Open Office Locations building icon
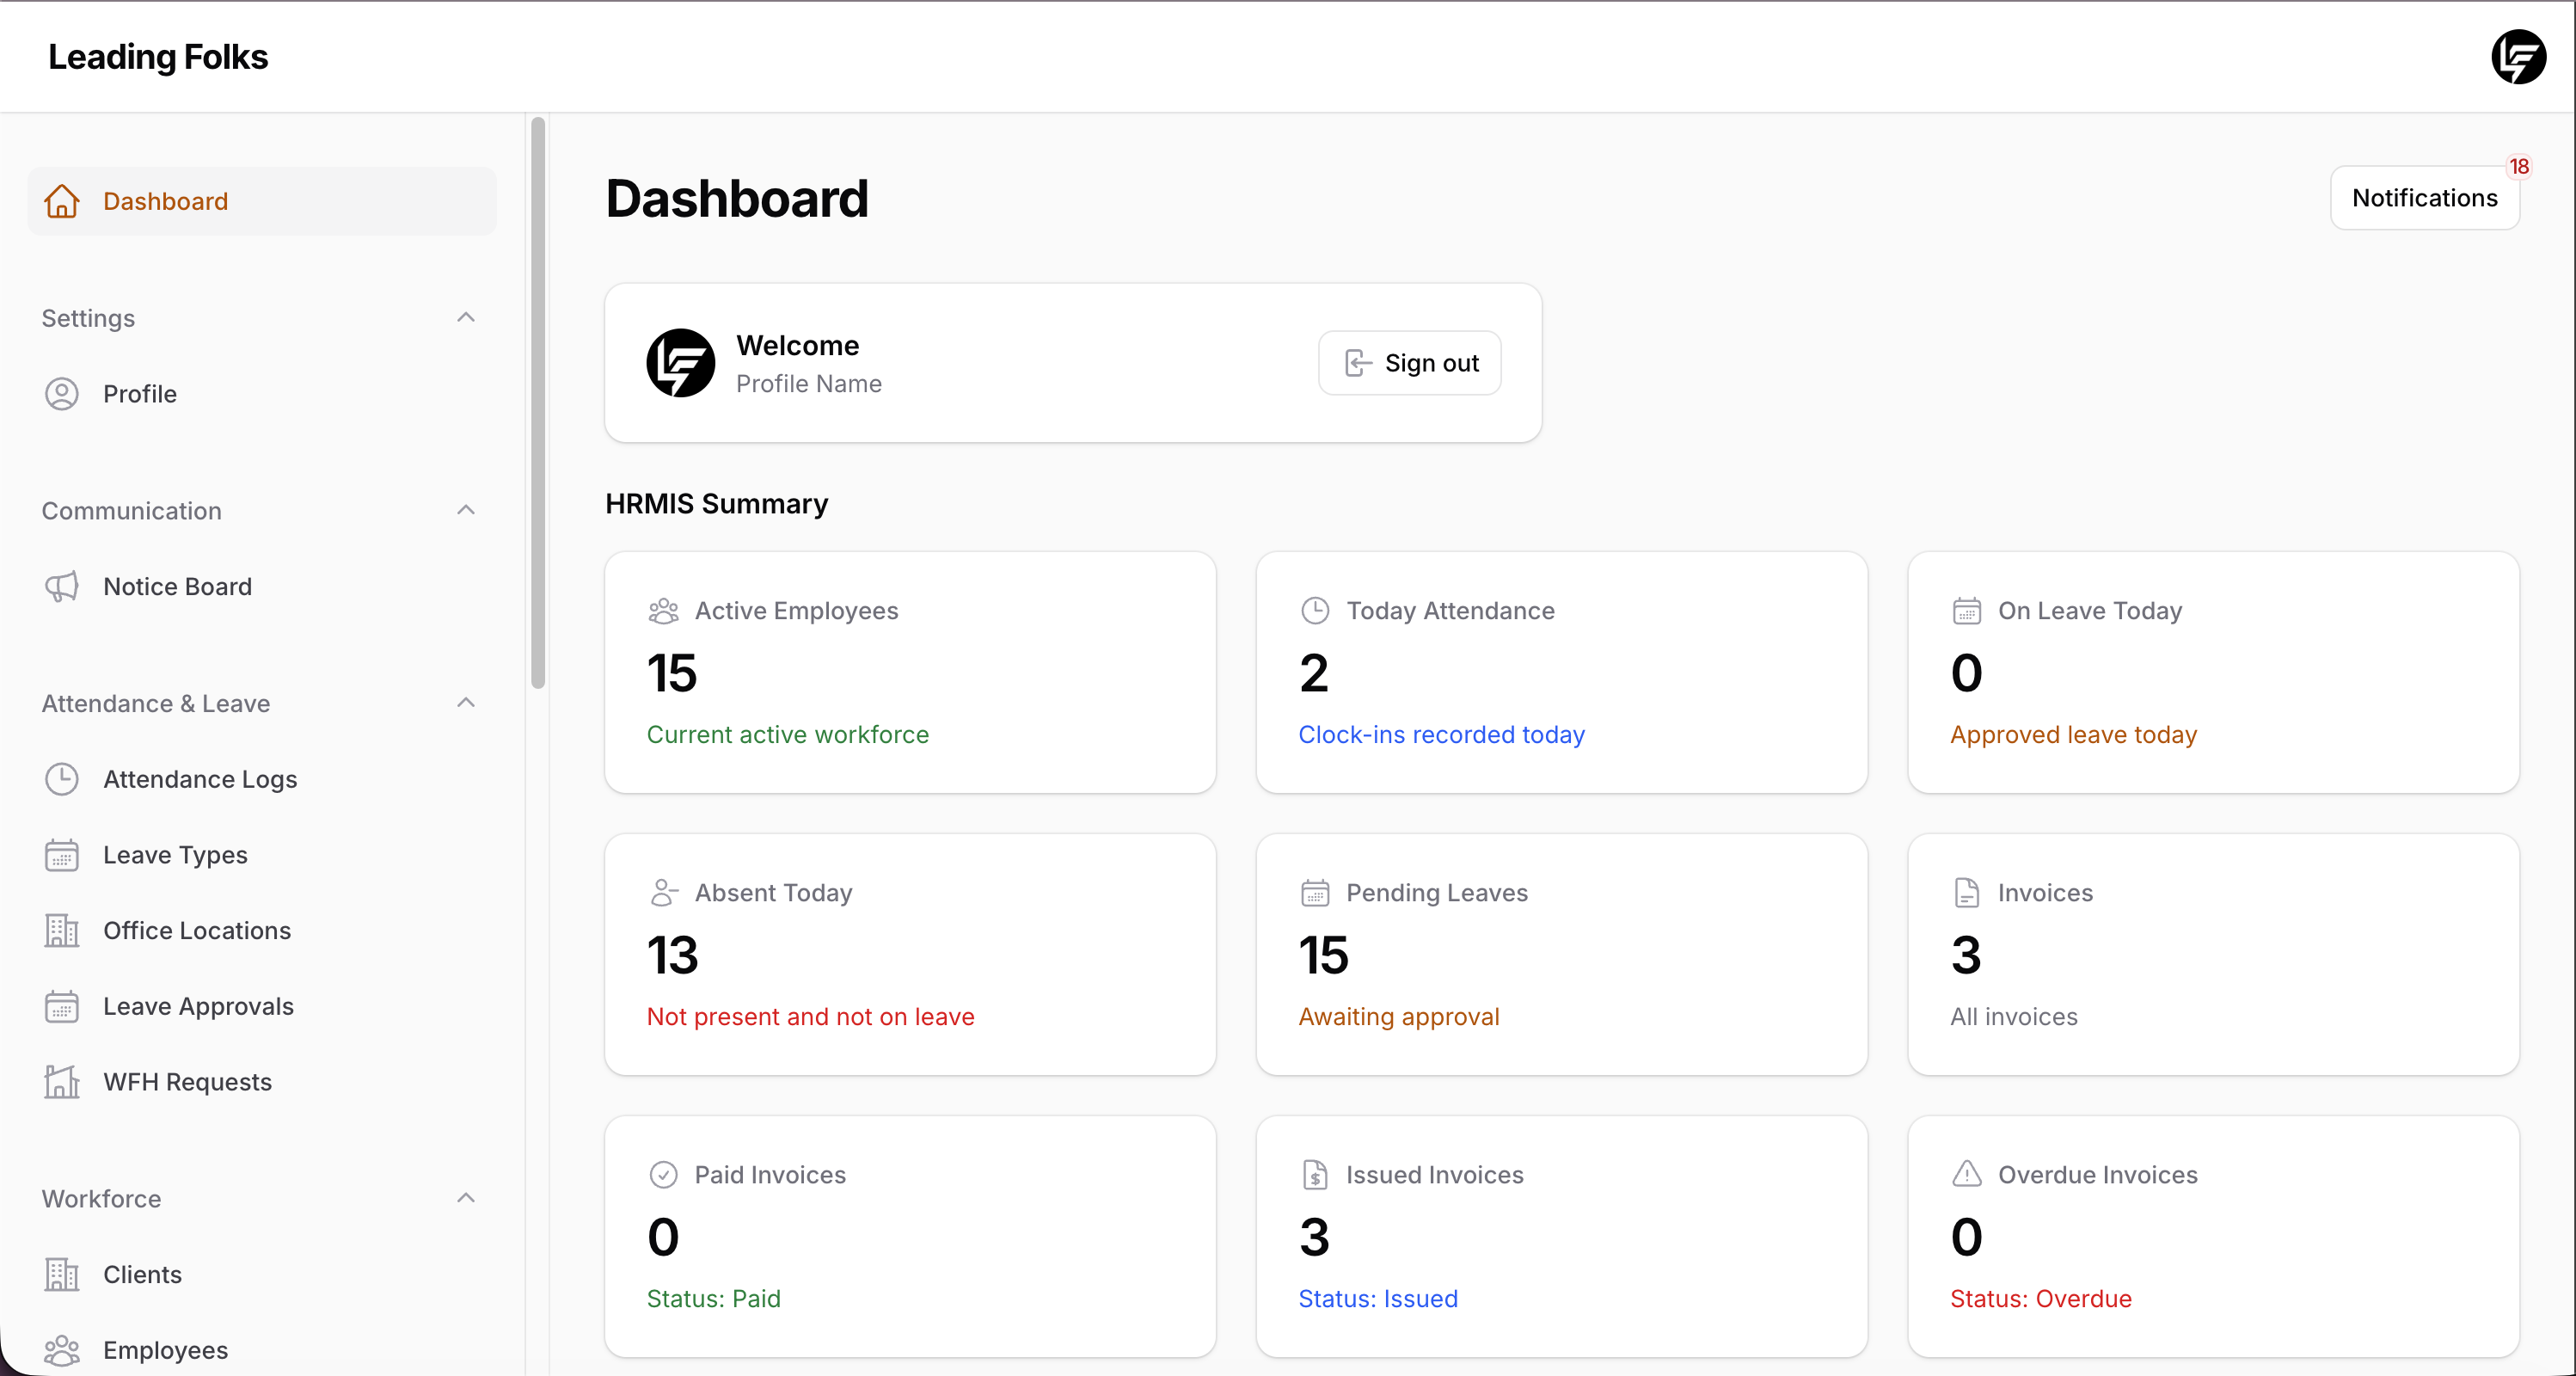This screenshot has width=2576, height=1376. [61, 930]
